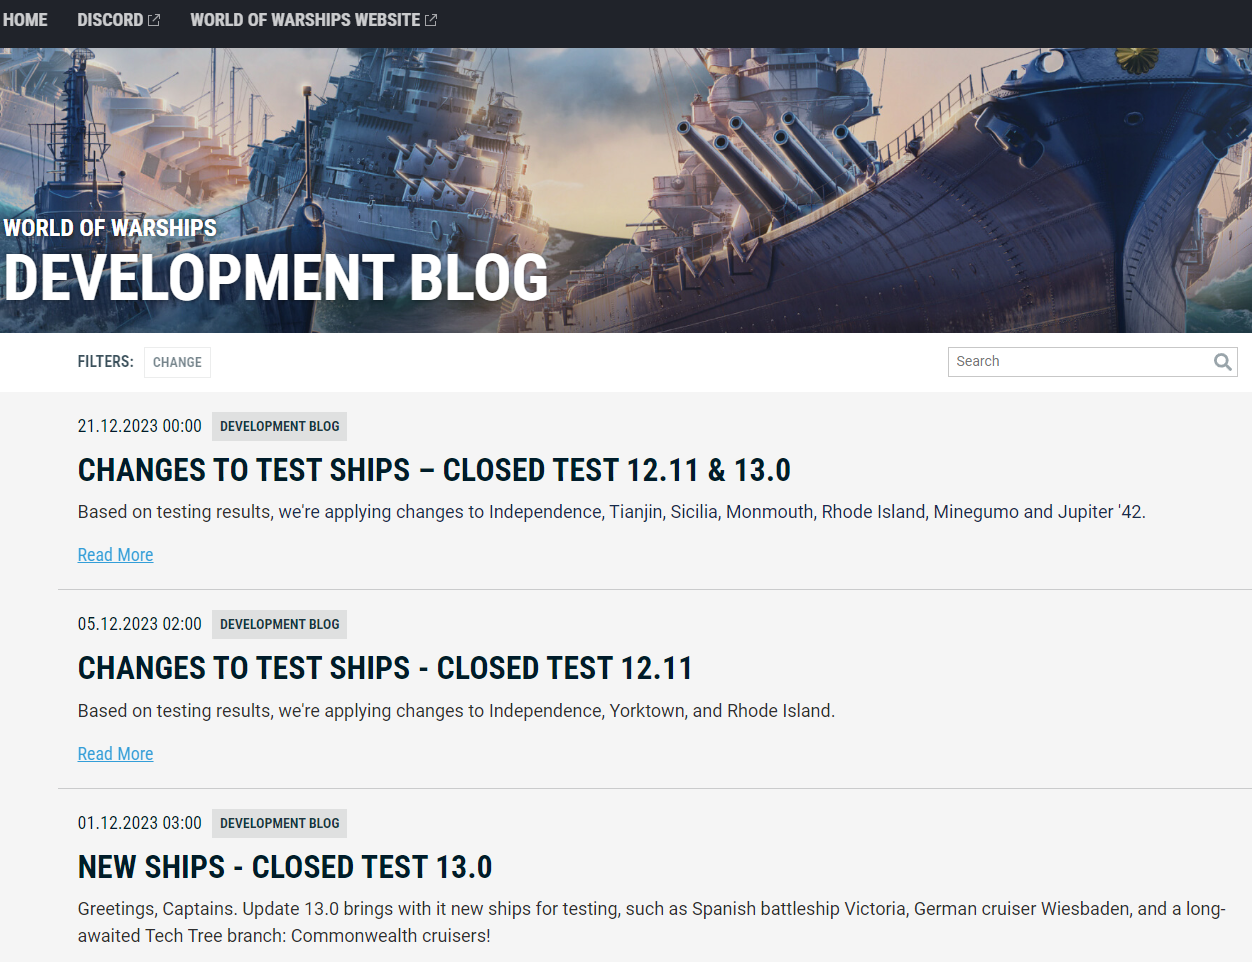Click Development Blog tag on 05.12.2023 post
The height and width of the screenshot is (962, 1252).
pos(279,624)
